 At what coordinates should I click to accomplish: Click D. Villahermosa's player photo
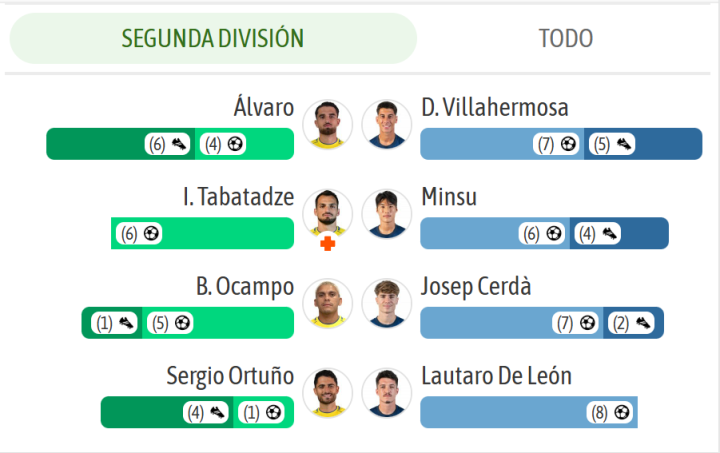click(387, 124)
